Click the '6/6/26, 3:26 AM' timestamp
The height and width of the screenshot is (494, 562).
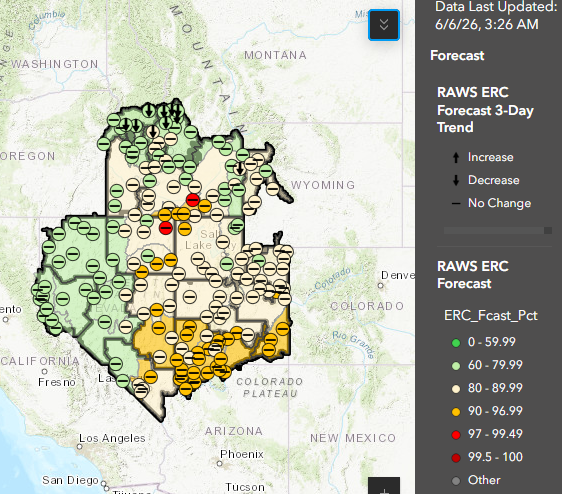point(487,24)
